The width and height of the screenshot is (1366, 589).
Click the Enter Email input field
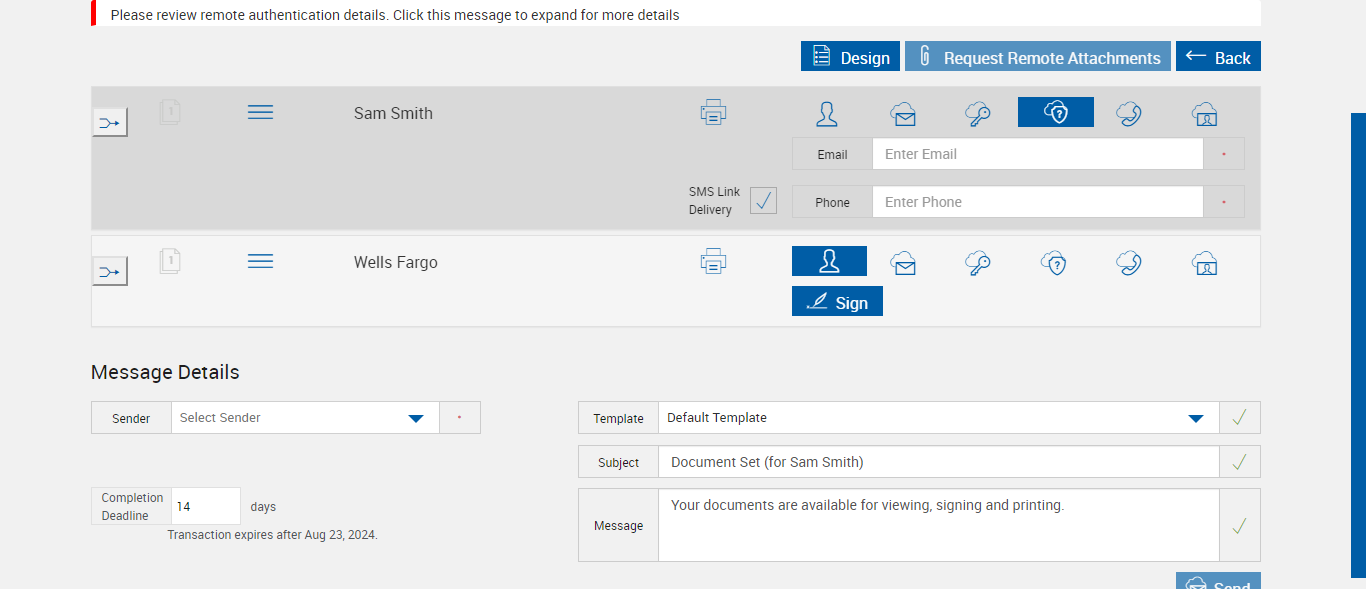(x=1036, y=154)
